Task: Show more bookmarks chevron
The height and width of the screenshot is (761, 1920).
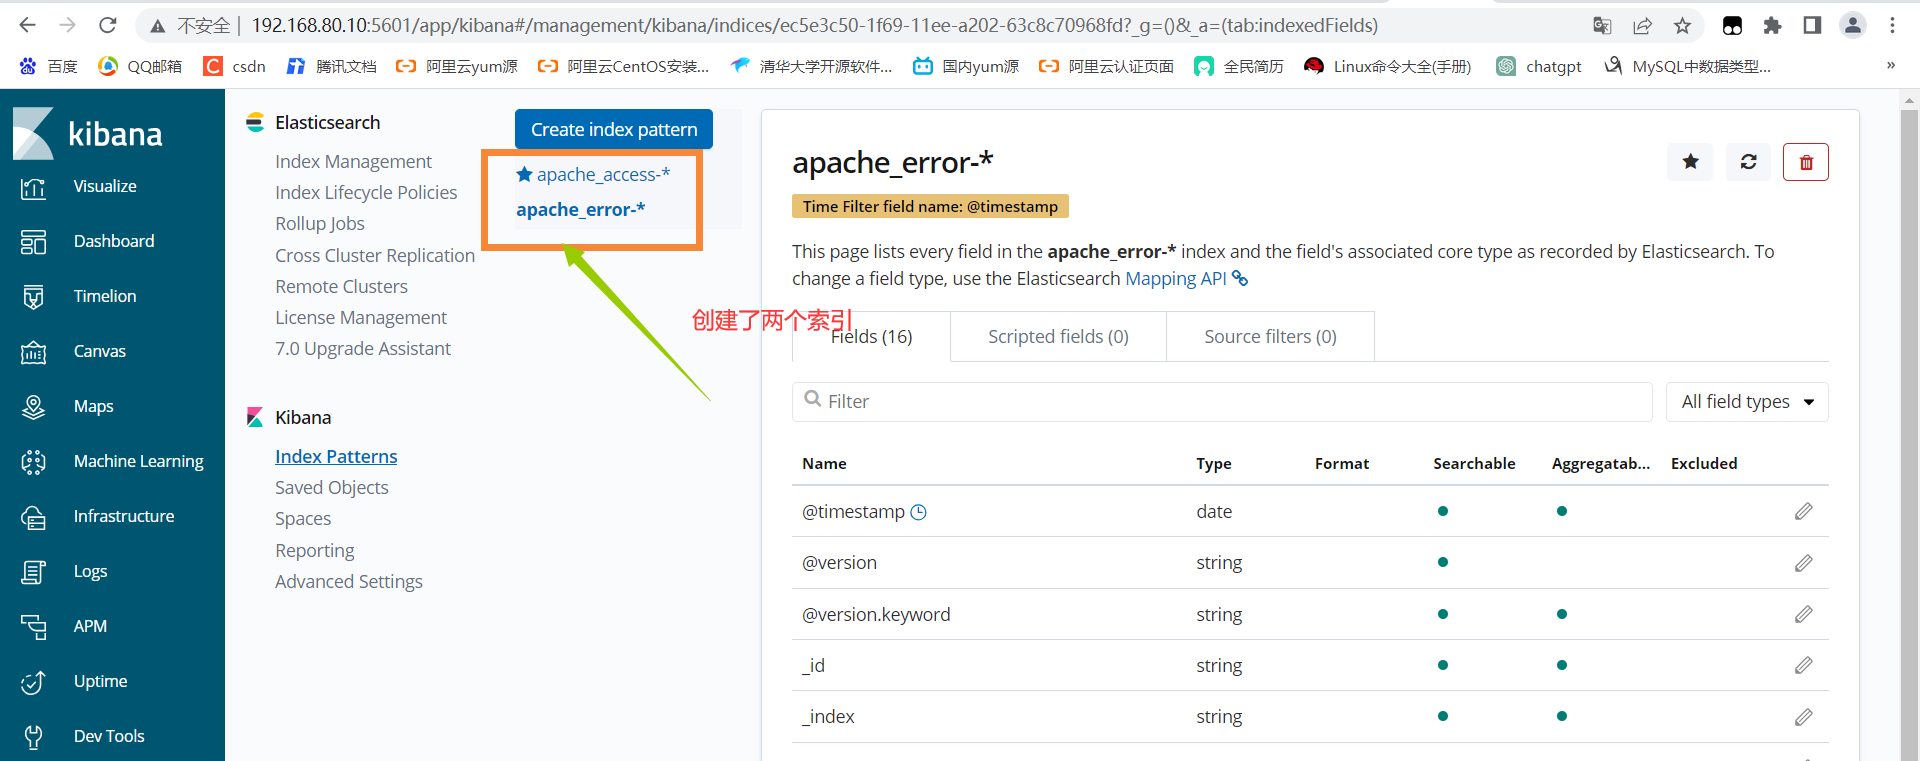Action: (x=1891, y=66)
